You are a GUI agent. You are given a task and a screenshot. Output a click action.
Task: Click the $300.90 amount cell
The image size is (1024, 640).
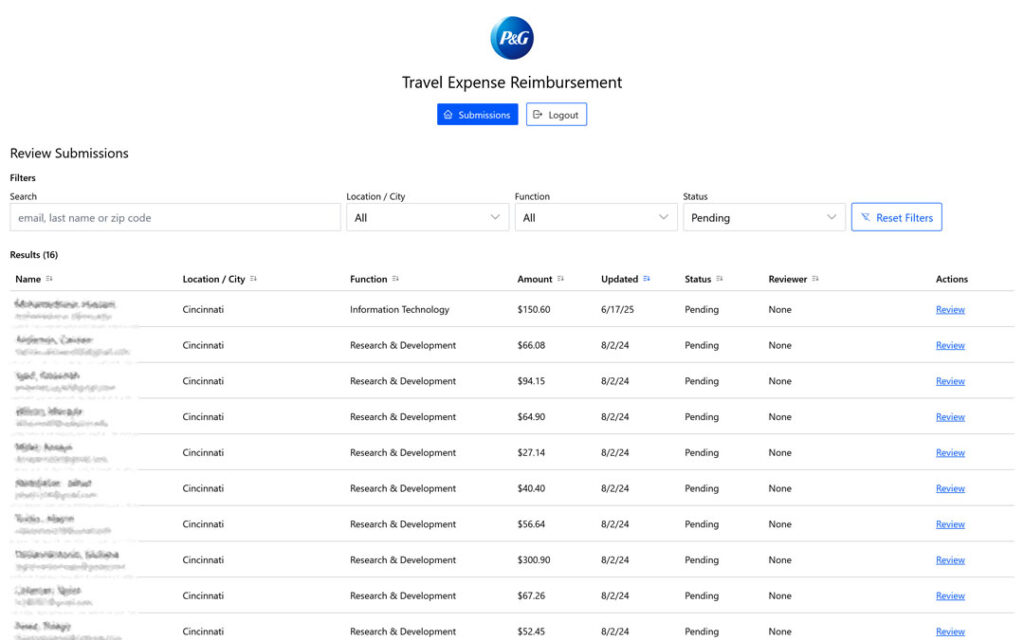[x=534, y=560]
